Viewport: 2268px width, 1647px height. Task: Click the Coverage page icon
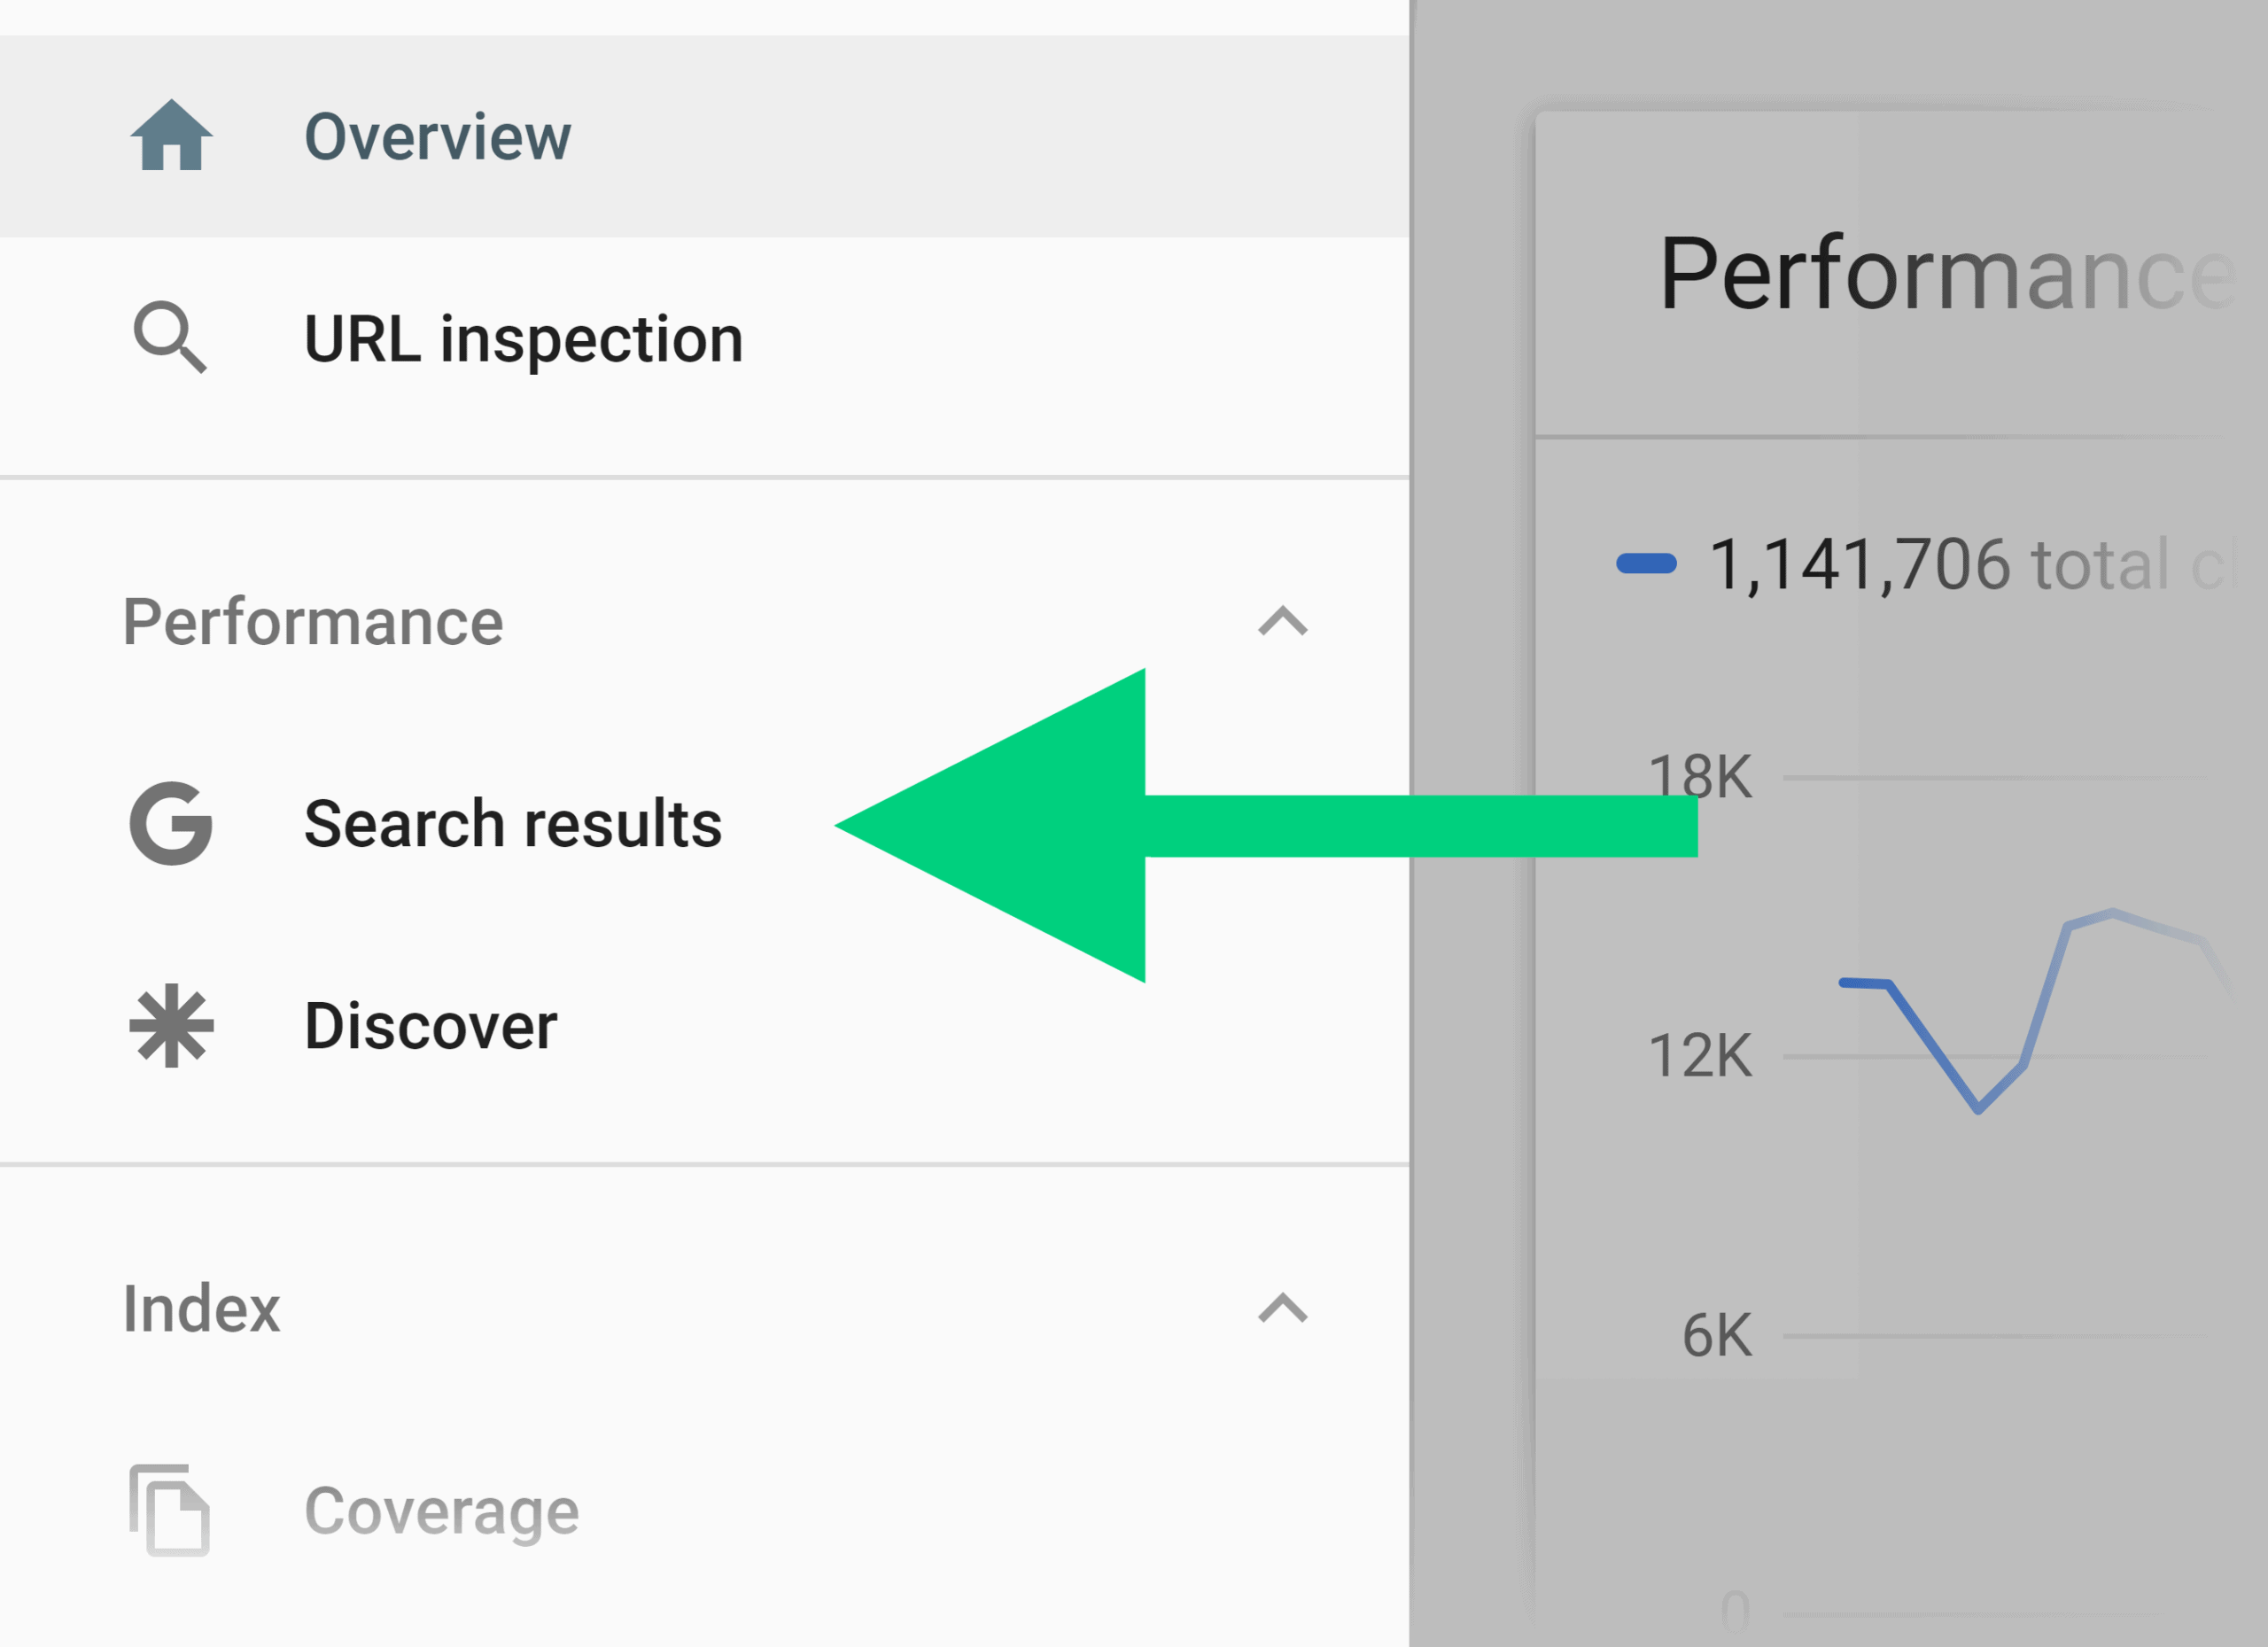coord(170,1510)
